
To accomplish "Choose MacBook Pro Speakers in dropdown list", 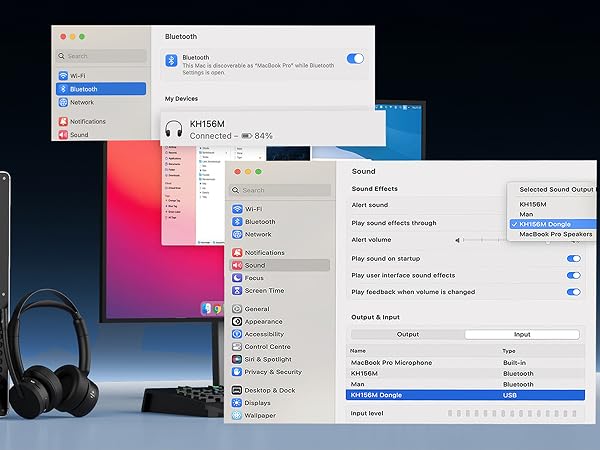I will [555, 234].
